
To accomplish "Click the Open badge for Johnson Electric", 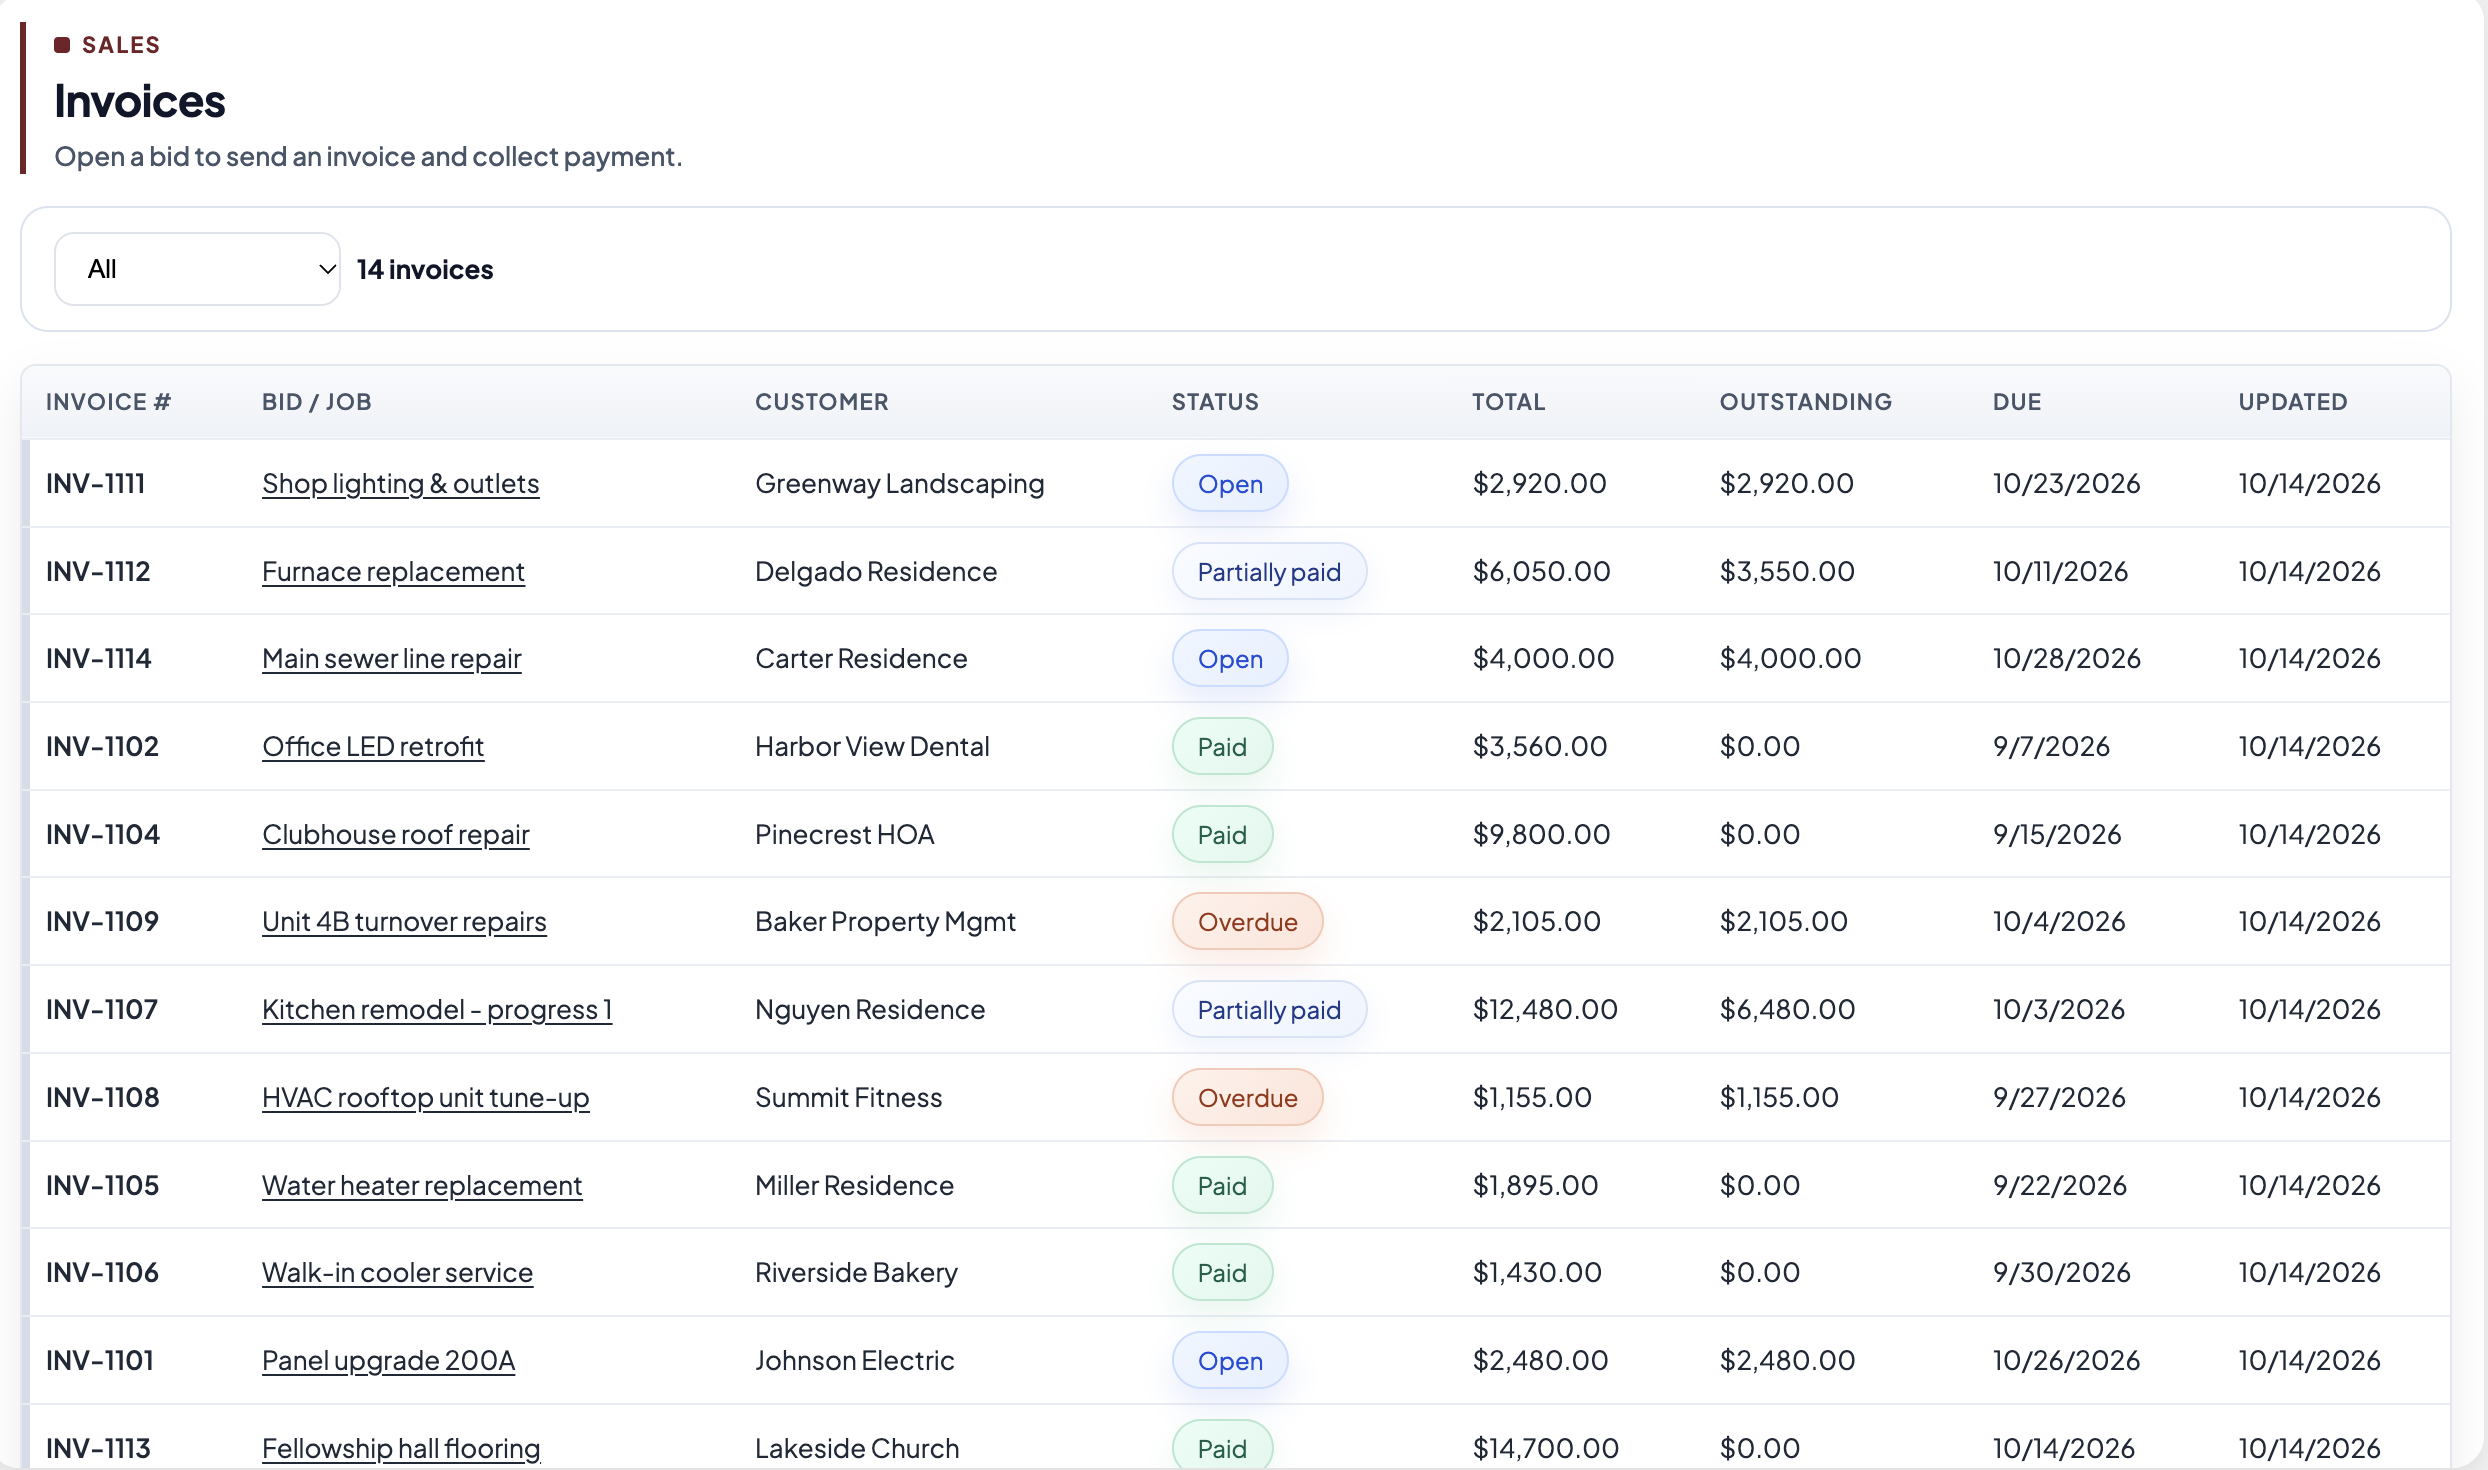I will point(1230,1361).
